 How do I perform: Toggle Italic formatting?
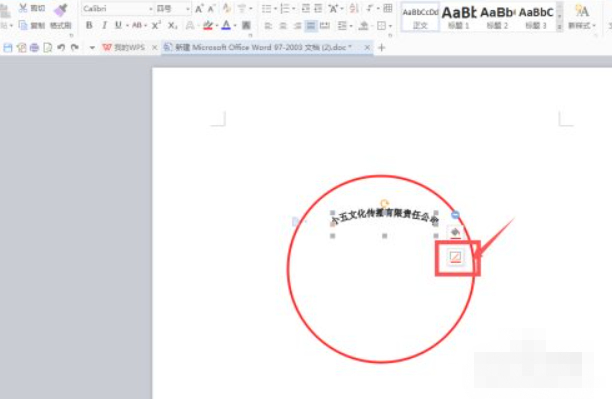(x=104, y=26)
